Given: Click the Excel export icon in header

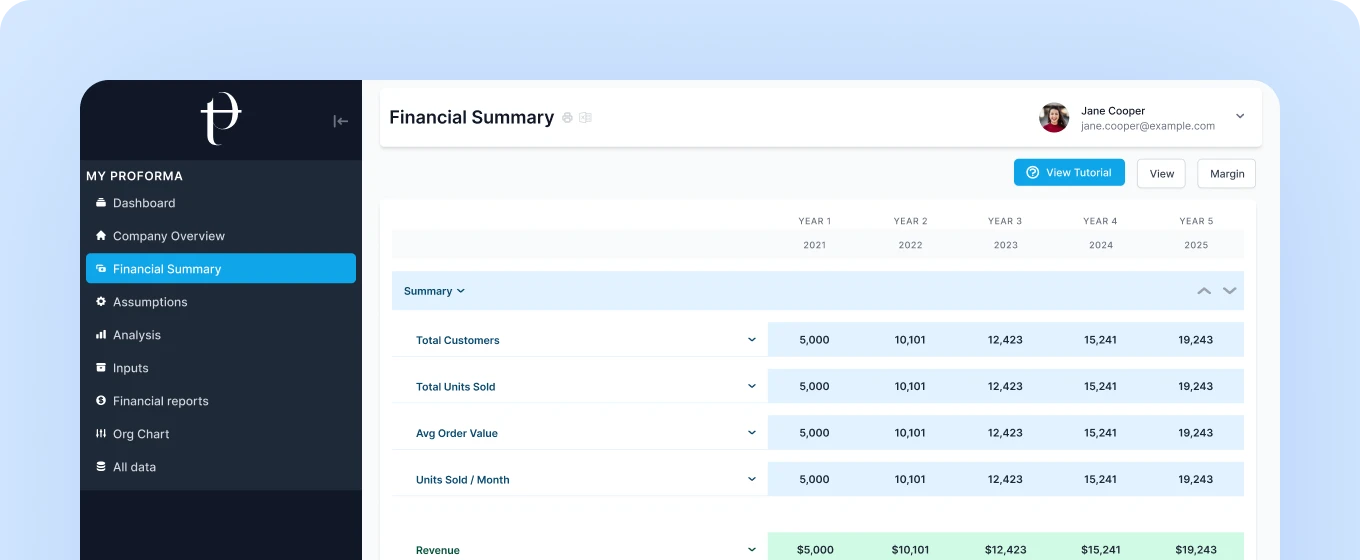Looking at the screenshot, I should [586, 118].
